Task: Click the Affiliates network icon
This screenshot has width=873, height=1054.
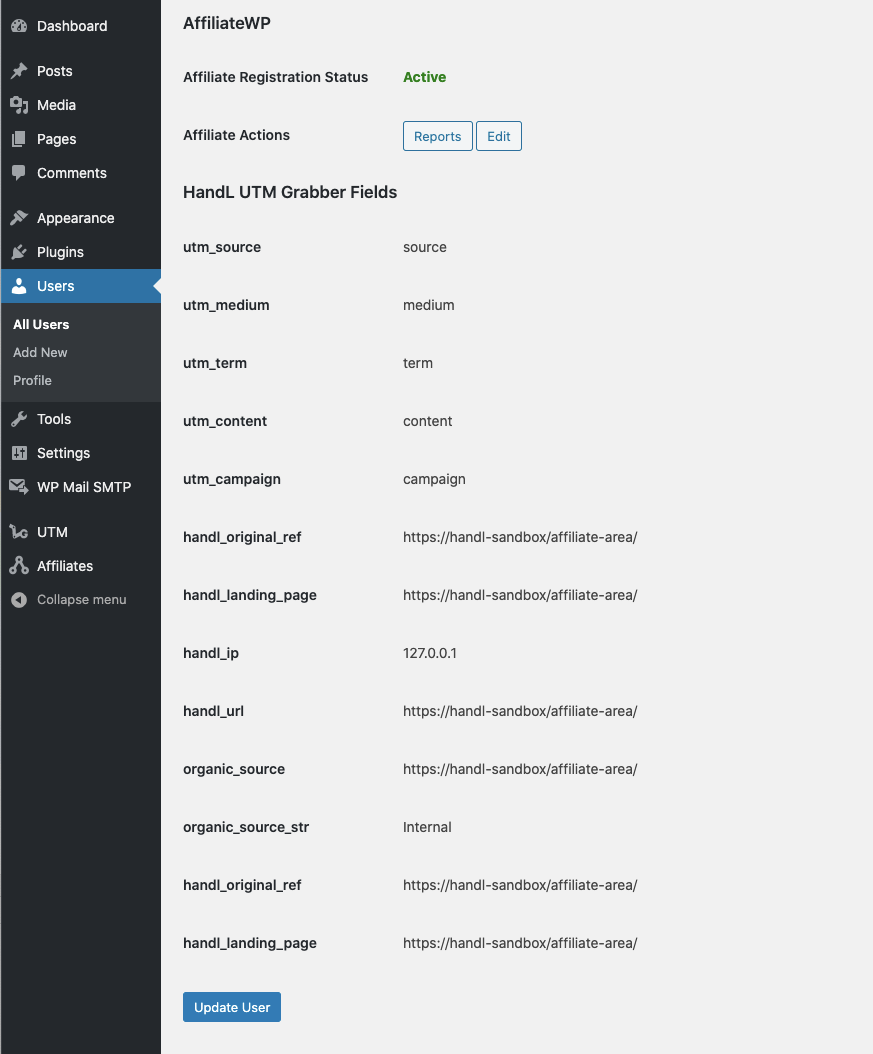Action: (19, 566)
